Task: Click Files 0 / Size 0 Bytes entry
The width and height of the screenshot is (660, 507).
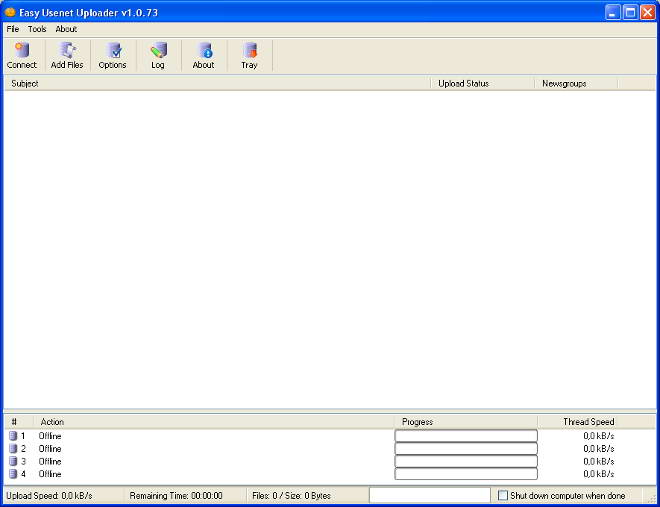Action: [291, 496]
